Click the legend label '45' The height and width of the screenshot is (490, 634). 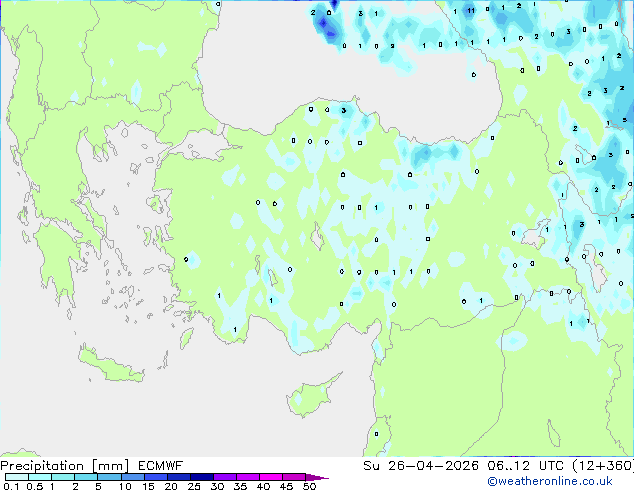coord(287,486)
